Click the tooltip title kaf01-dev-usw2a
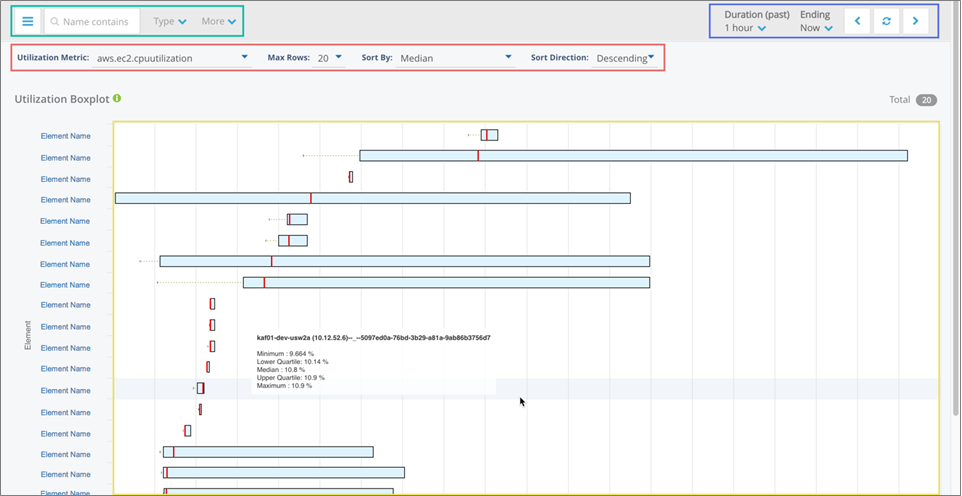962x496 pixels. point(374,338)
